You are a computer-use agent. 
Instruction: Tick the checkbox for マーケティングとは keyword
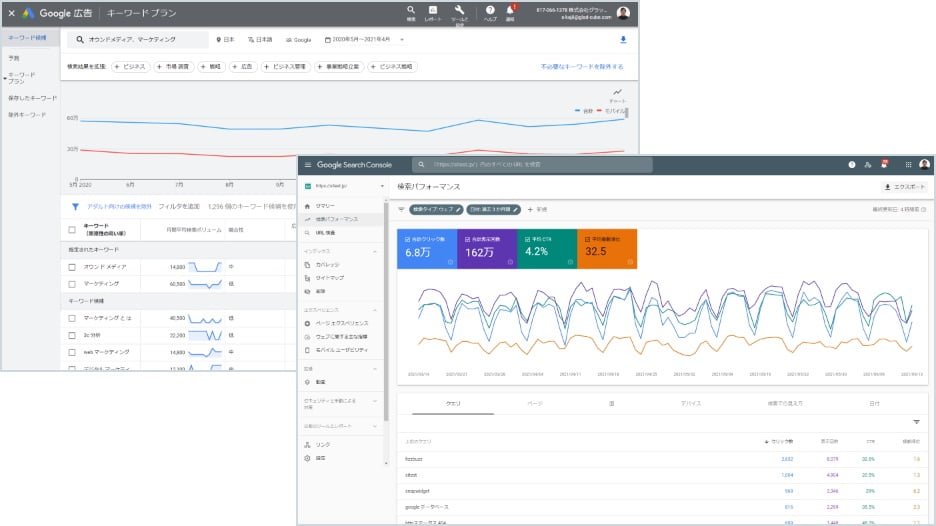72,319
